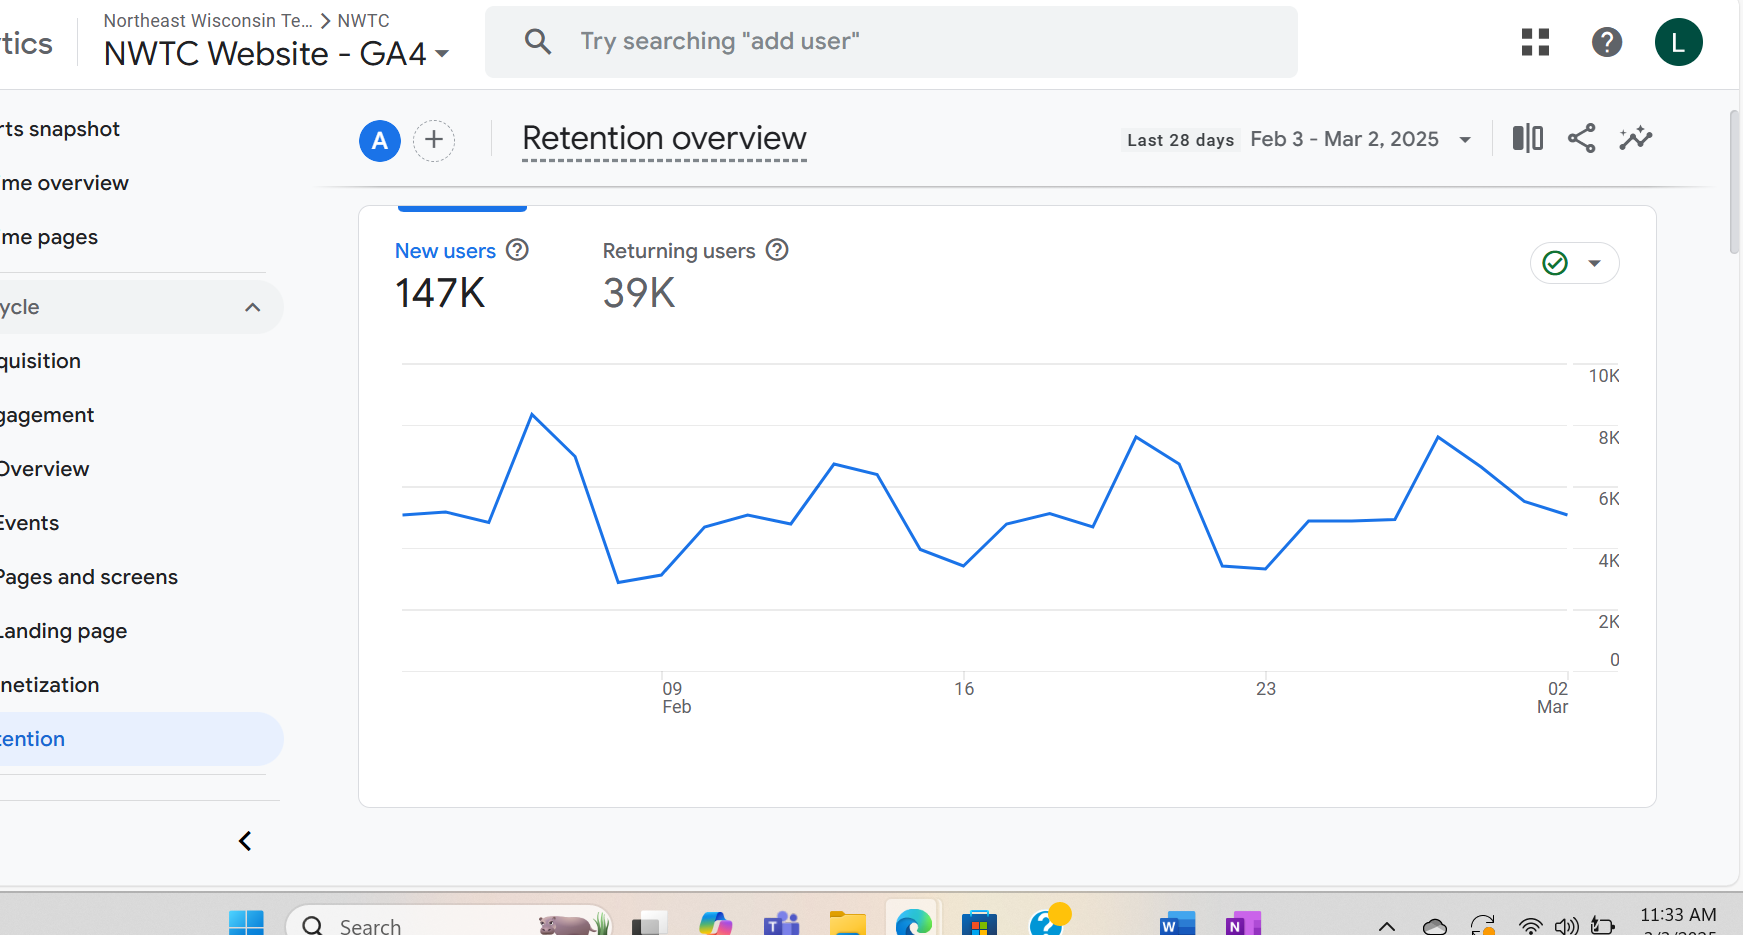Add a new comparison with the plus button
This screenshot has height=935, width=1743.
click(x=433, y=140)
